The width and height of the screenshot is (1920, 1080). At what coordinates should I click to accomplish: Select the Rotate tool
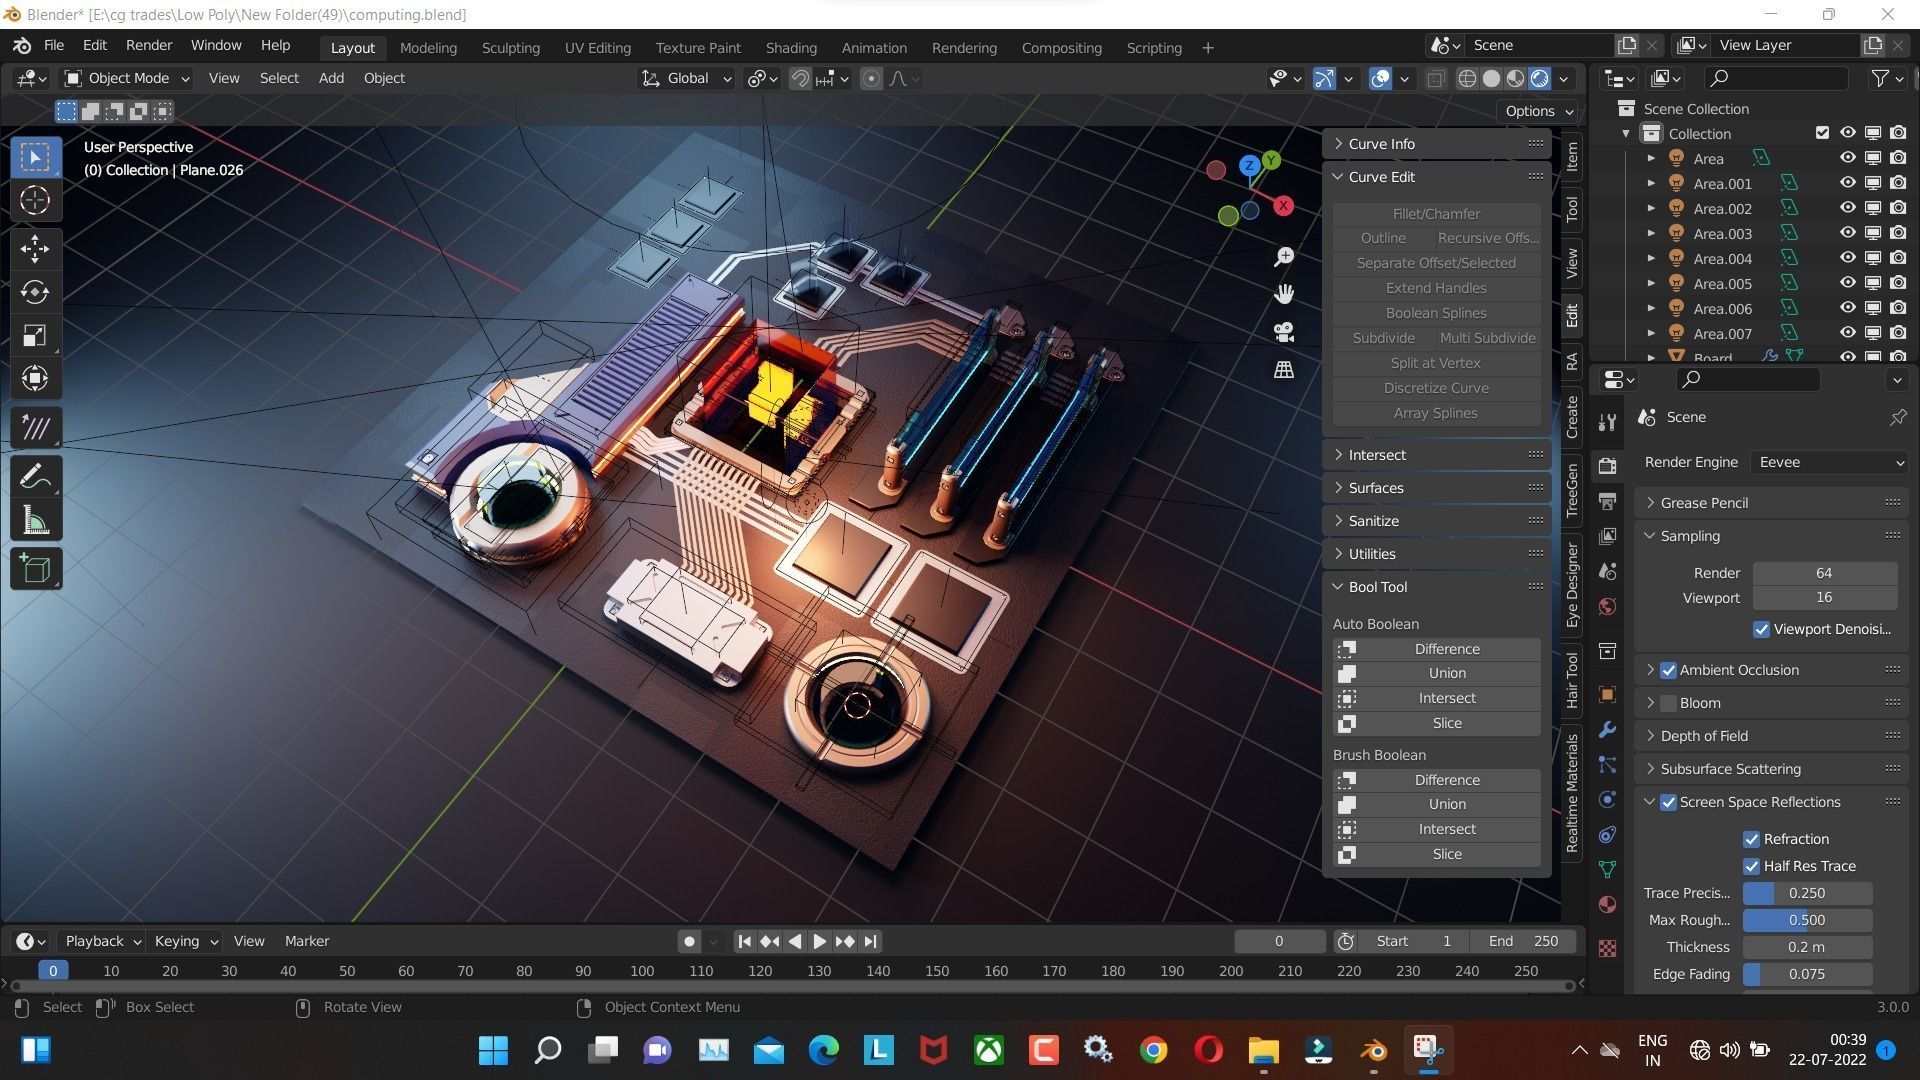coord(35,291)
